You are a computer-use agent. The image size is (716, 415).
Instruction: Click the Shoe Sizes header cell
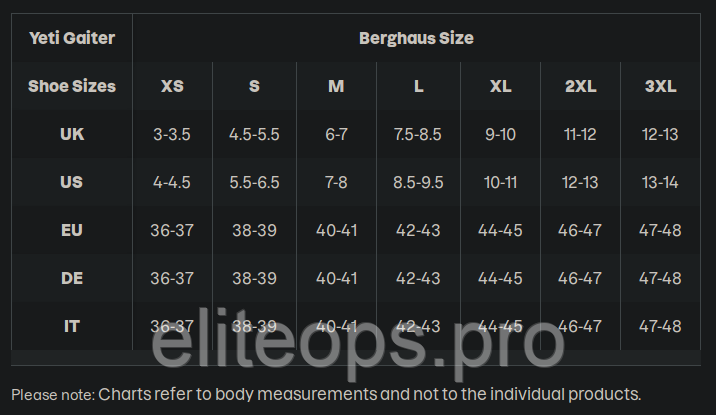pos(72,86)
